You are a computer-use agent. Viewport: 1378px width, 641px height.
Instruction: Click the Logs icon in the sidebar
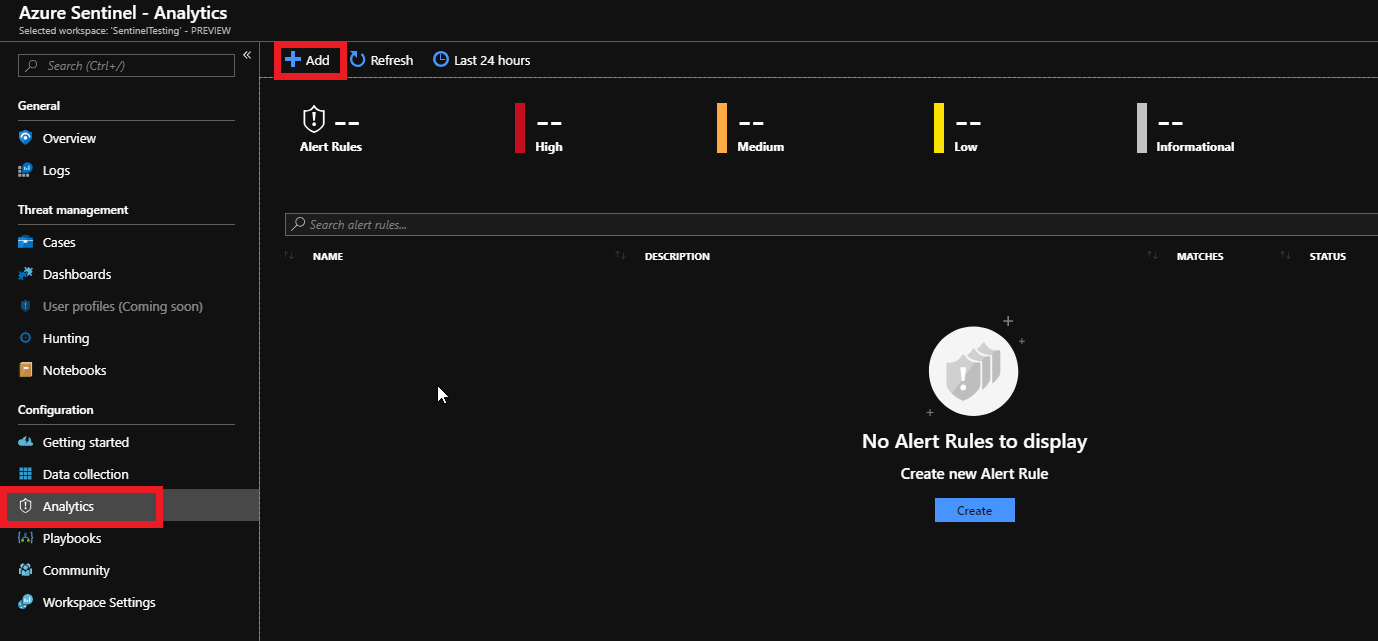click(26, 170)
